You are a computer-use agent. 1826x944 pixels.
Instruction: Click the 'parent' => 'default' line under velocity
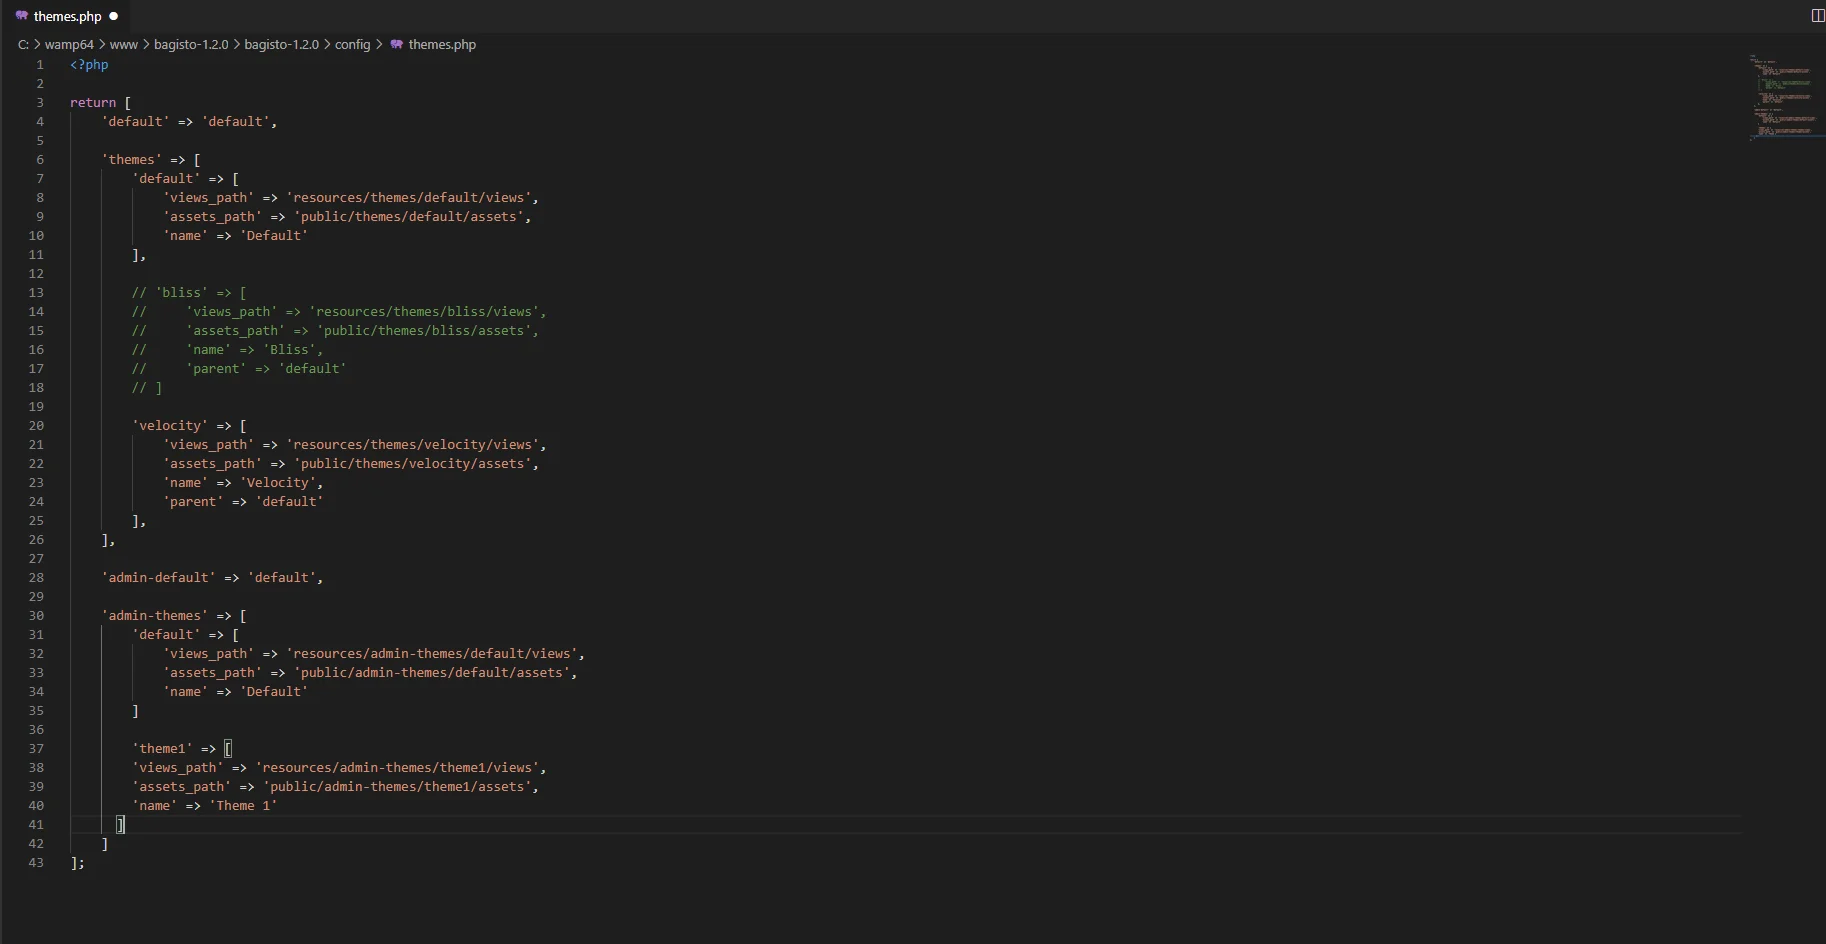click(x=243, y=502)
